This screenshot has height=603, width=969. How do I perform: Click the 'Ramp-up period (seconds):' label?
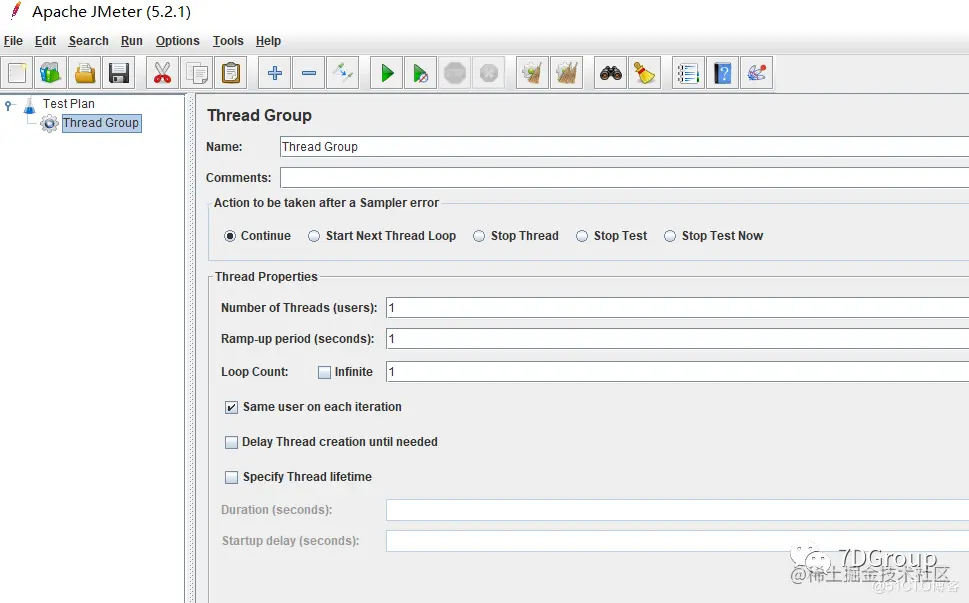tap(298, 339)
